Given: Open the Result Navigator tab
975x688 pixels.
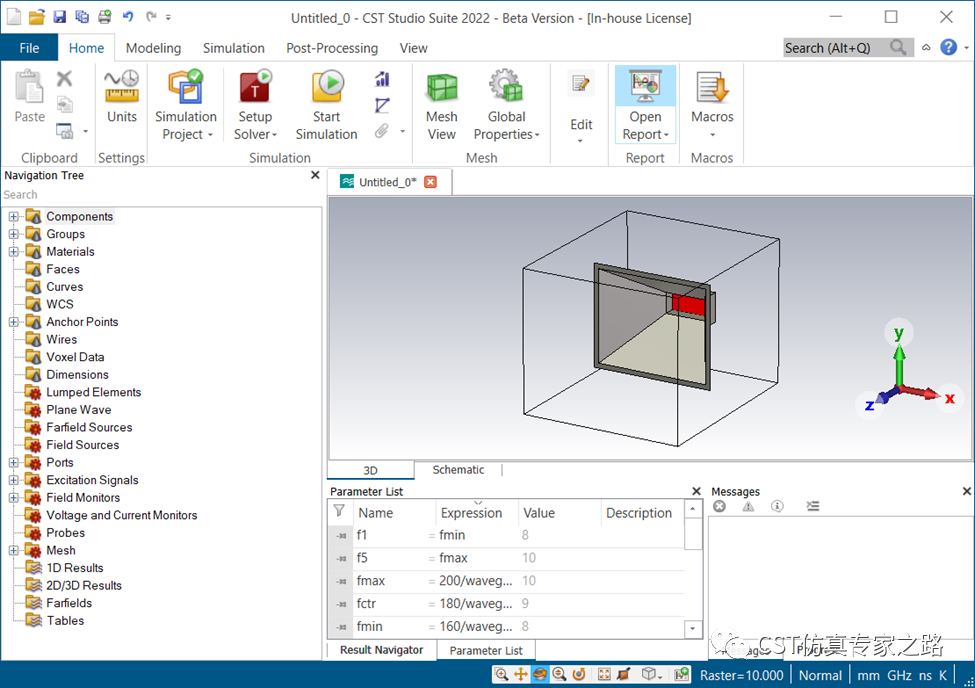Looking at the screenshot, I should click(381, 650).
